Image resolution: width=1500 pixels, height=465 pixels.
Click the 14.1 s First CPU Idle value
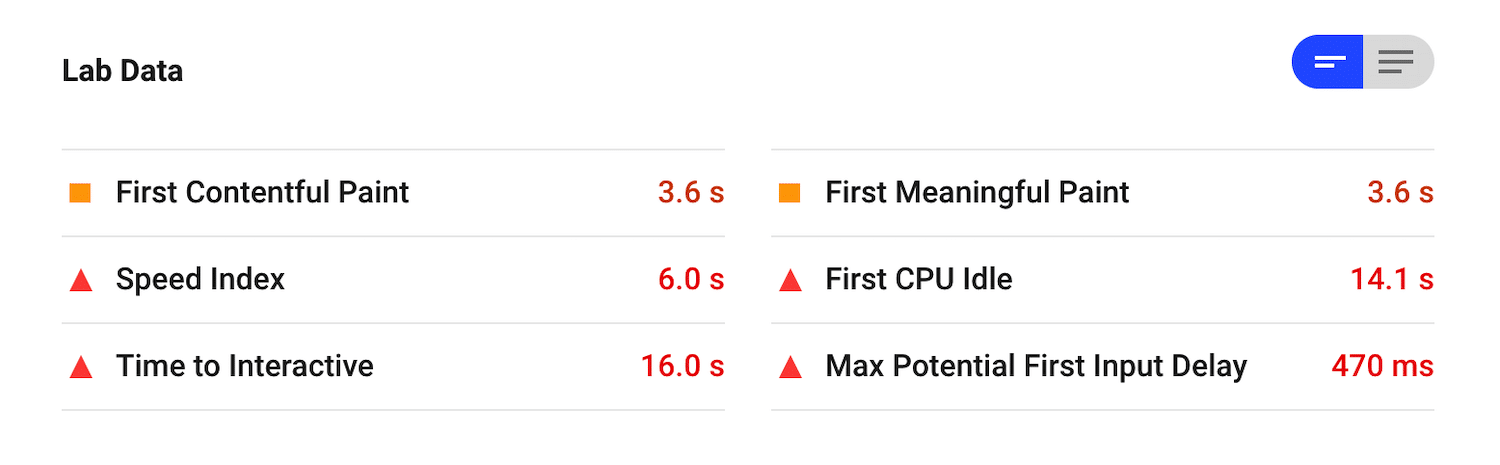(1392, 279)
